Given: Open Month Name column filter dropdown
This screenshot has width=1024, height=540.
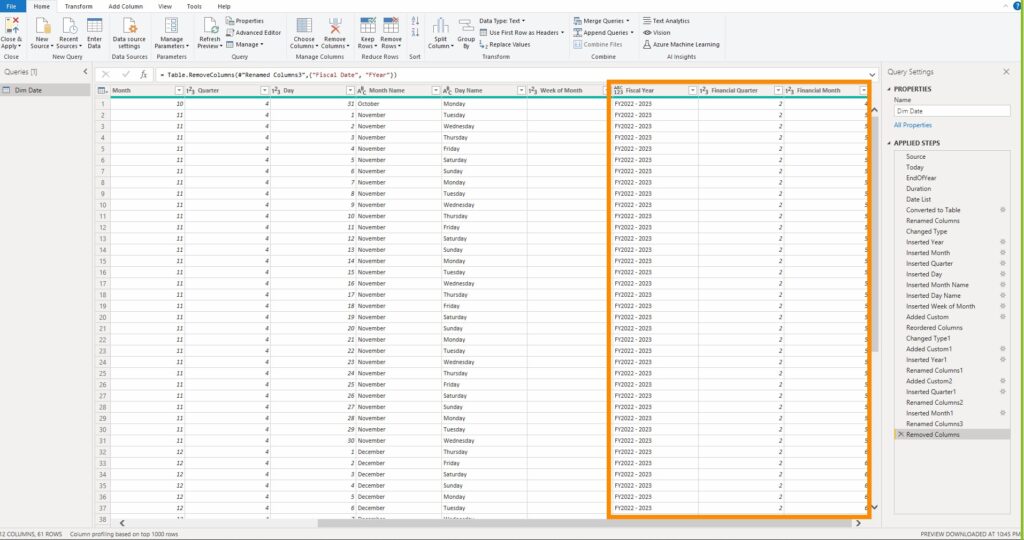Looking at the screenshot, I should 436,91.
